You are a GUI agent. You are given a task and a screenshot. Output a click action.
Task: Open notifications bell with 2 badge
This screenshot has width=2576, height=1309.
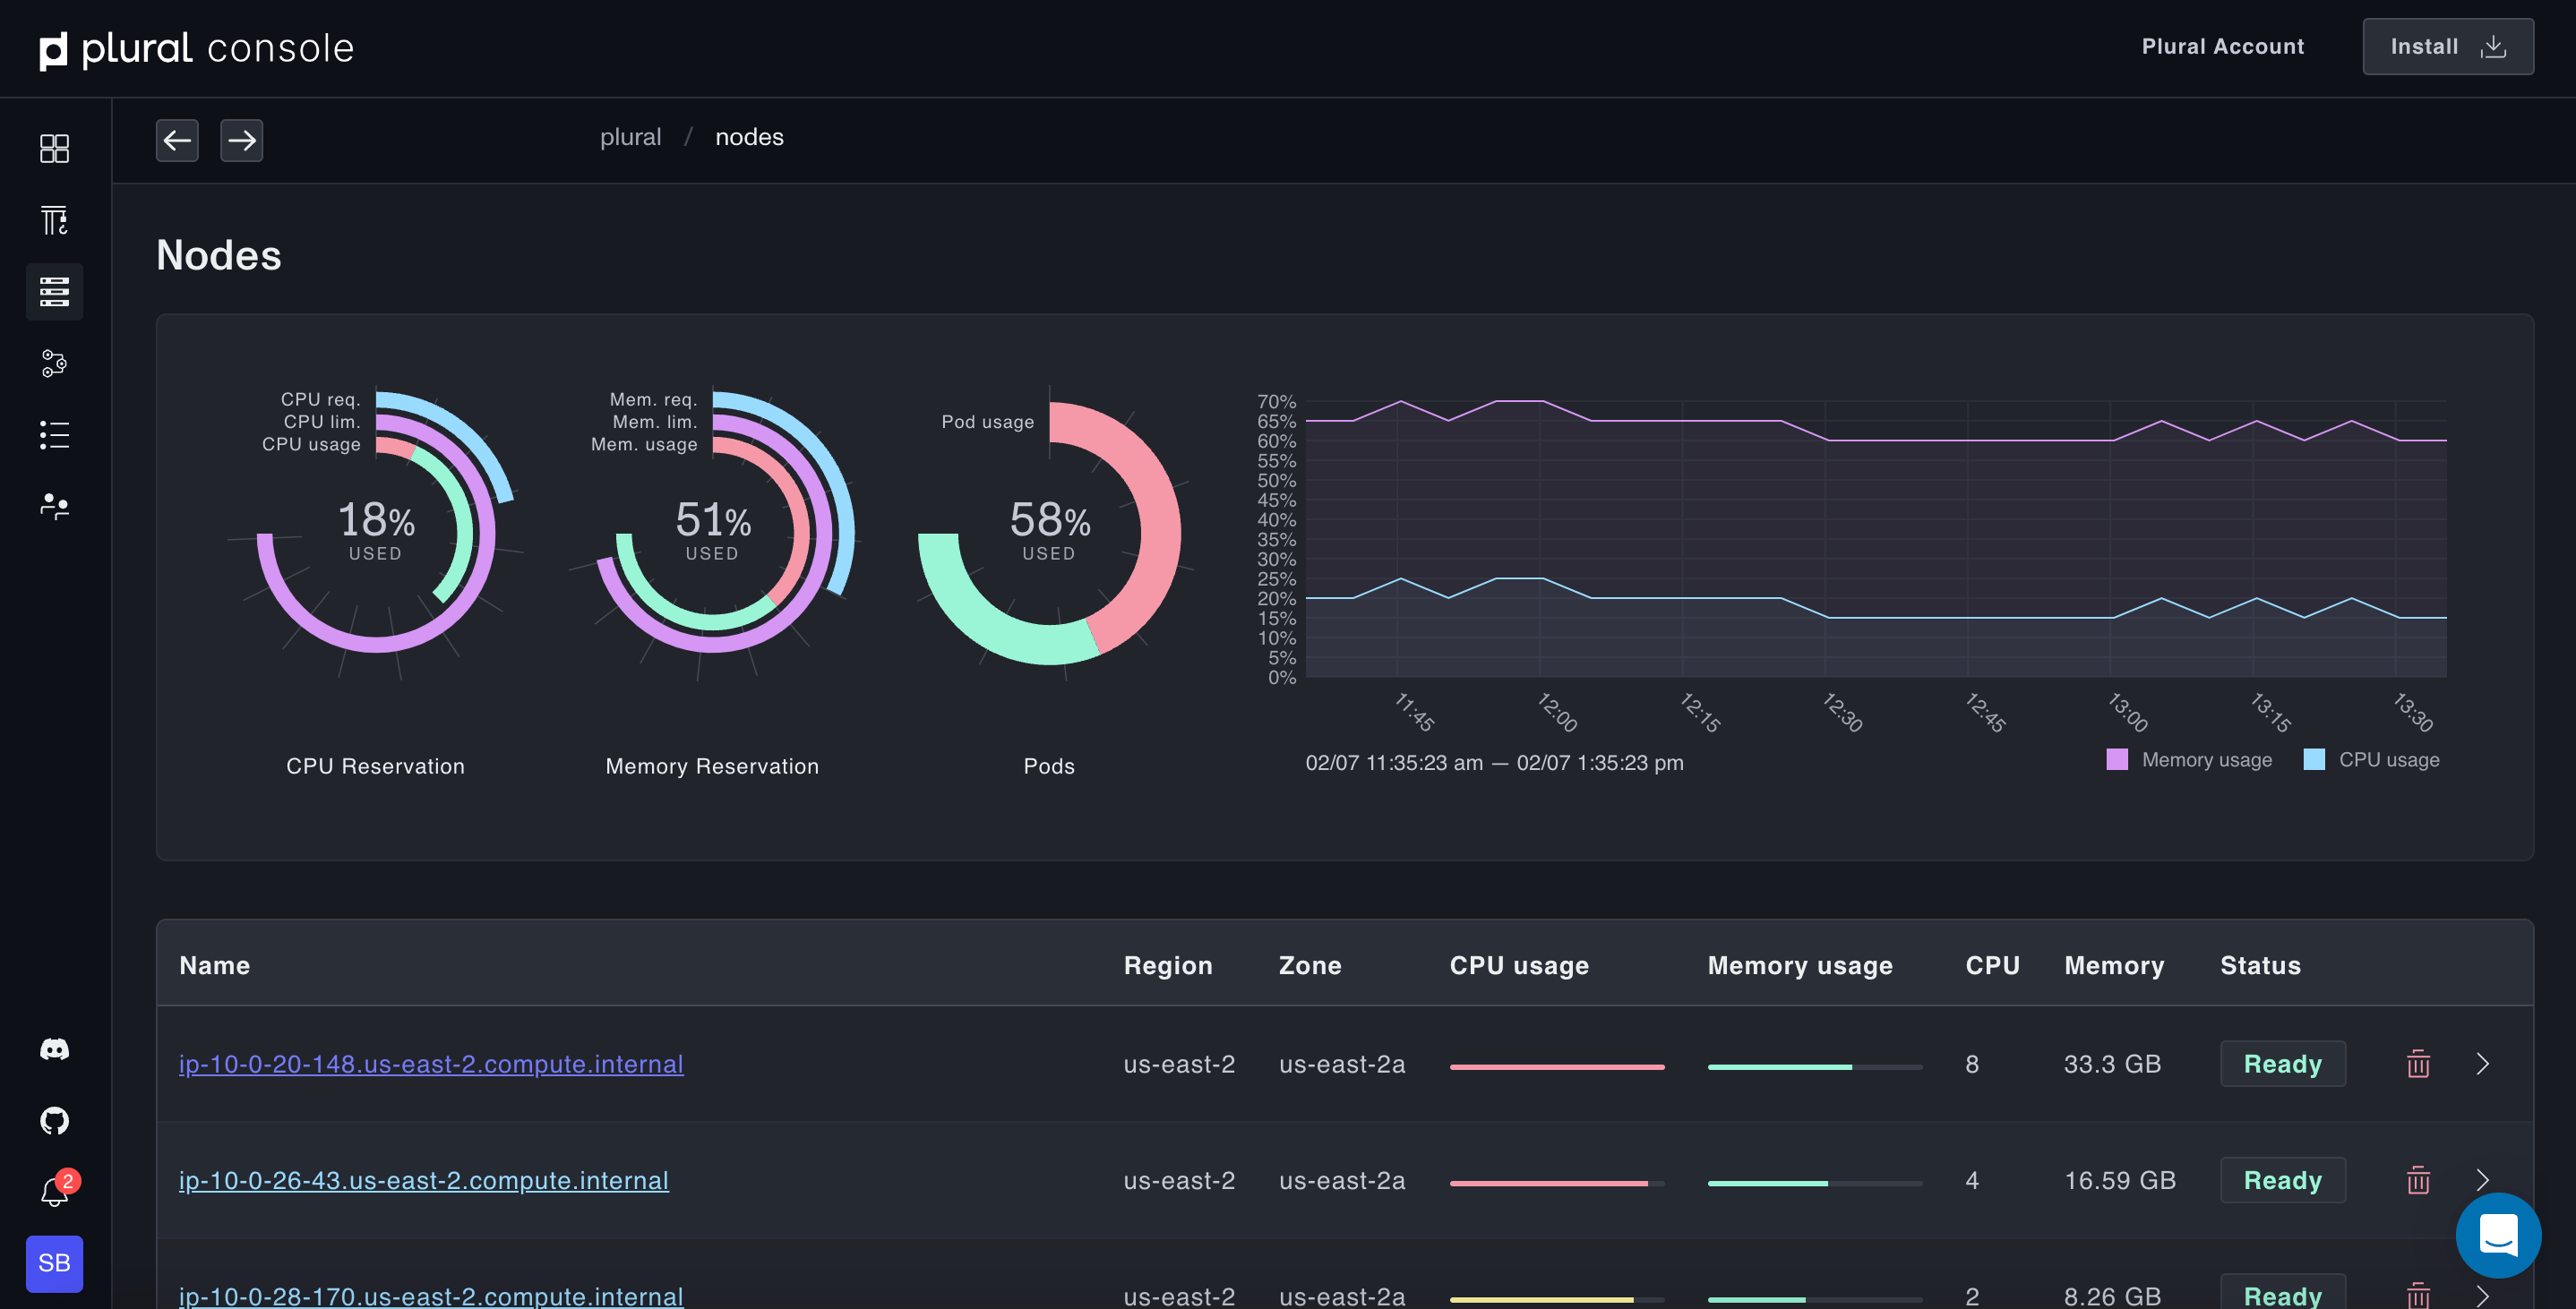(54, 1192)
